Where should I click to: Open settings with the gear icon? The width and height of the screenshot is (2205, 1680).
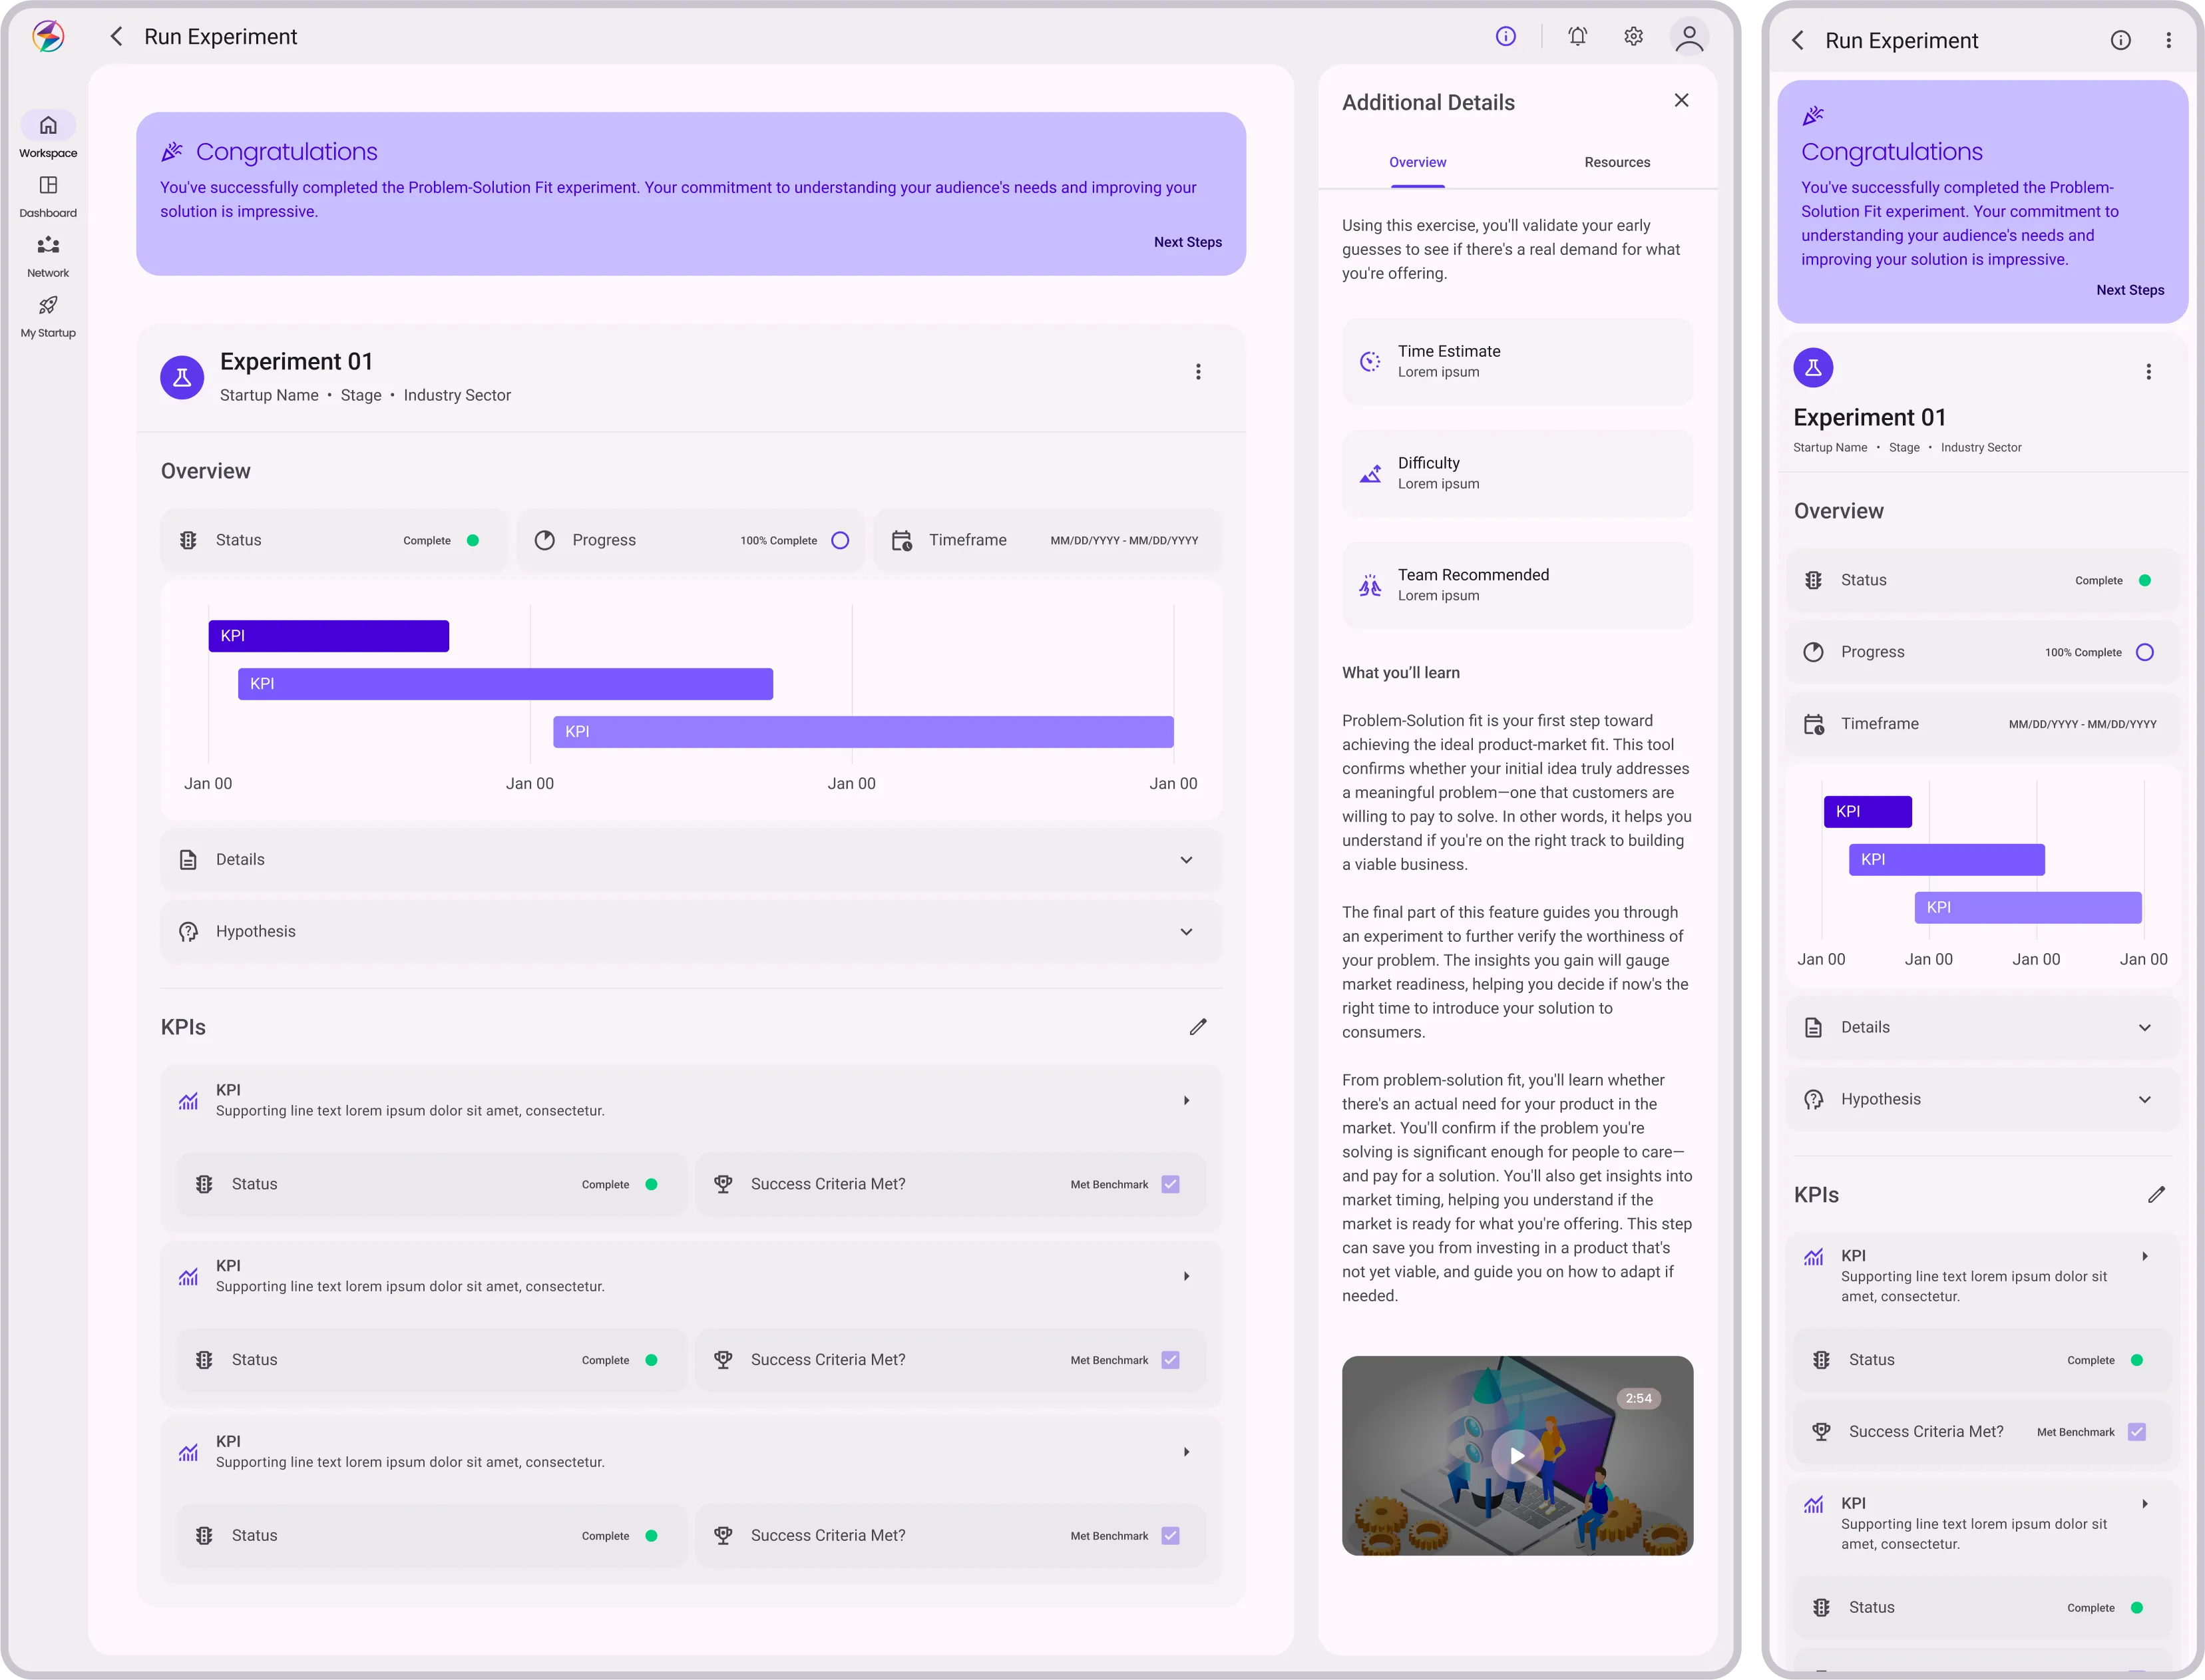[1633, 36]
